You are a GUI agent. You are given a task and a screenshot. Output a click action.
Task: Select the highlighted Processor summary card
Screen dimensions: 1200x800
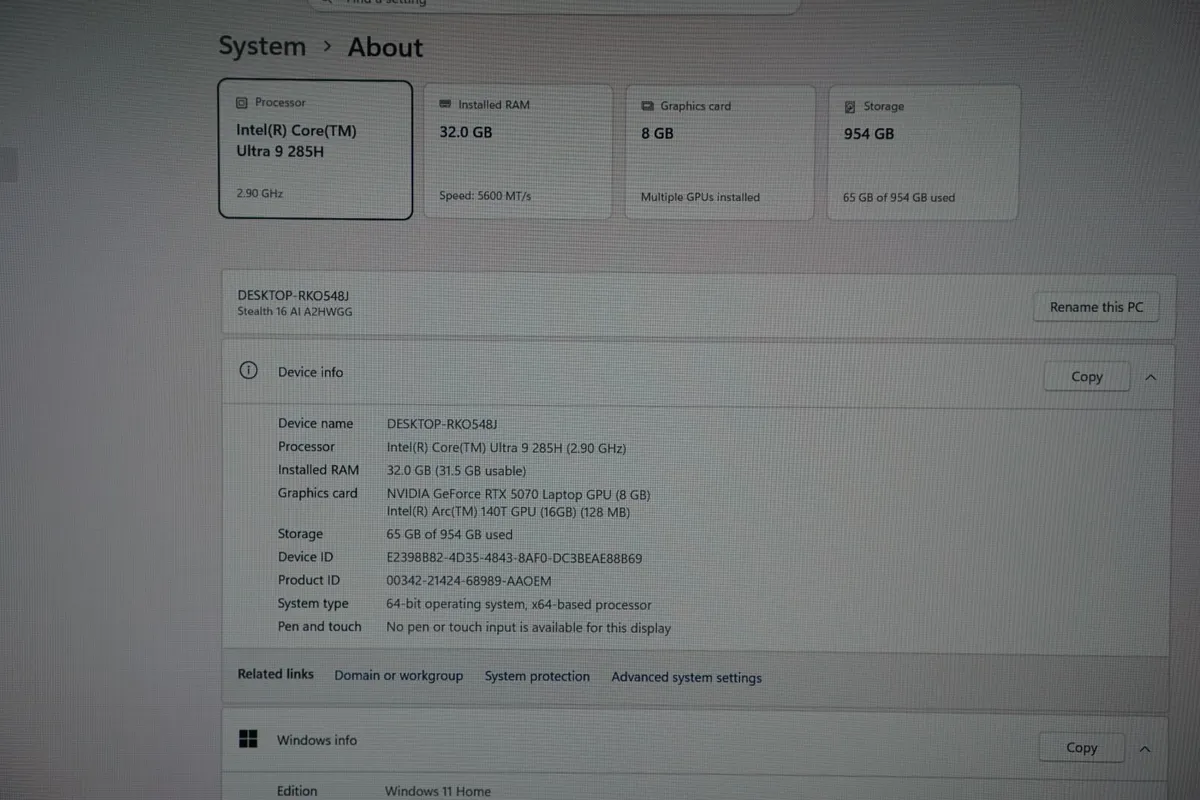[315, 149]
